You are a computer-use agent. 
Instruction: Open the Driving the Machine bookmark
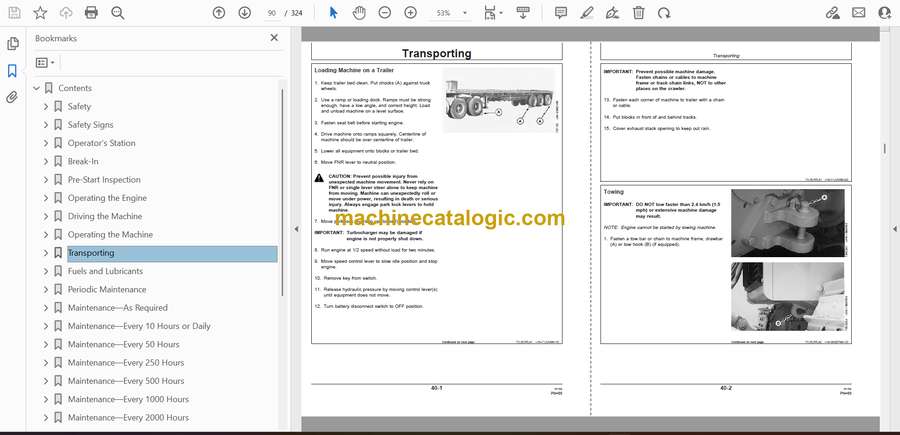point(104,216)
